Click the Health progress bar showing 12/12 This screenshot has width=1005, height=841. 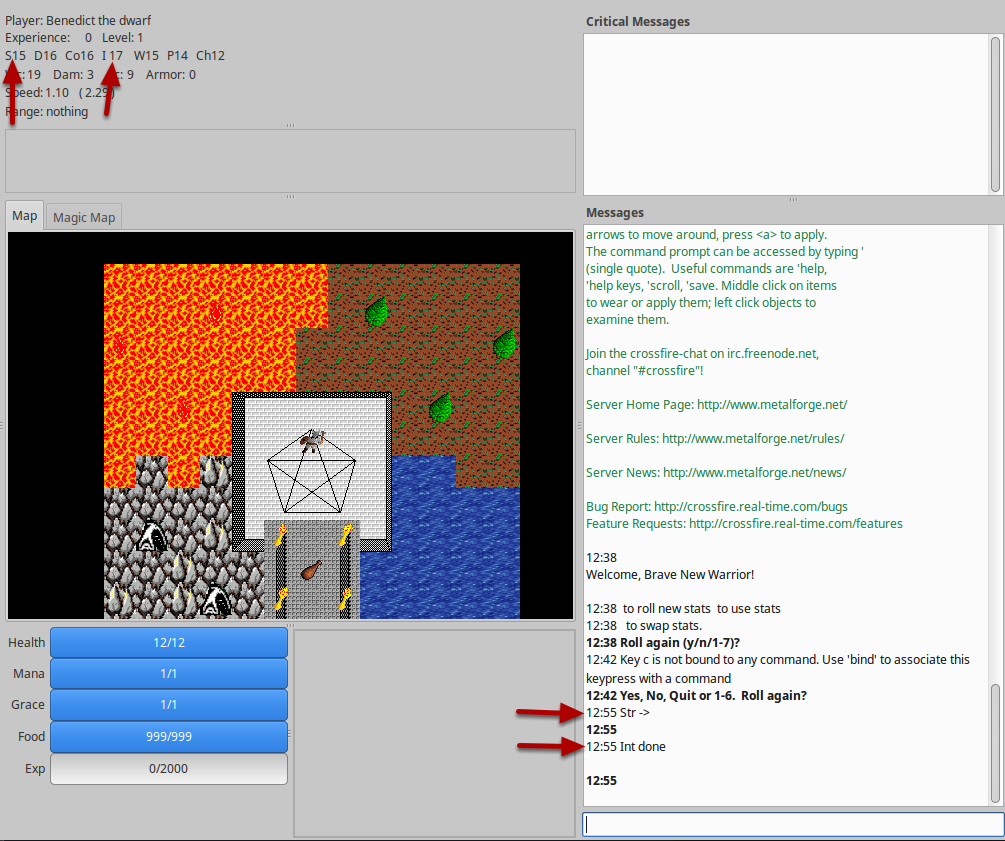coord(168,643)
